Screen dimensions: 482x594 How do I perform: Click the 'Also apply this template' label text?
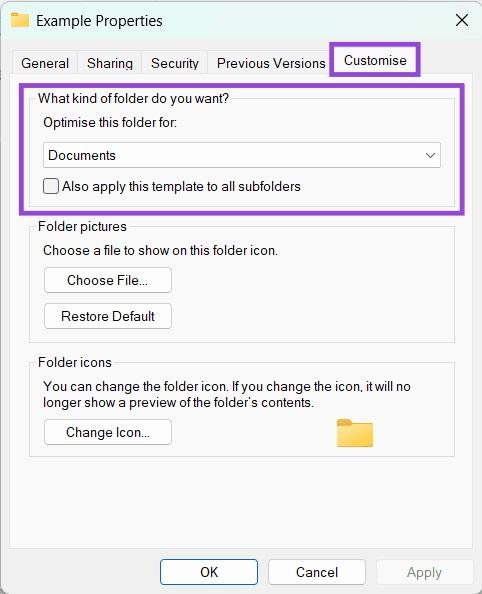pos(181,186)
